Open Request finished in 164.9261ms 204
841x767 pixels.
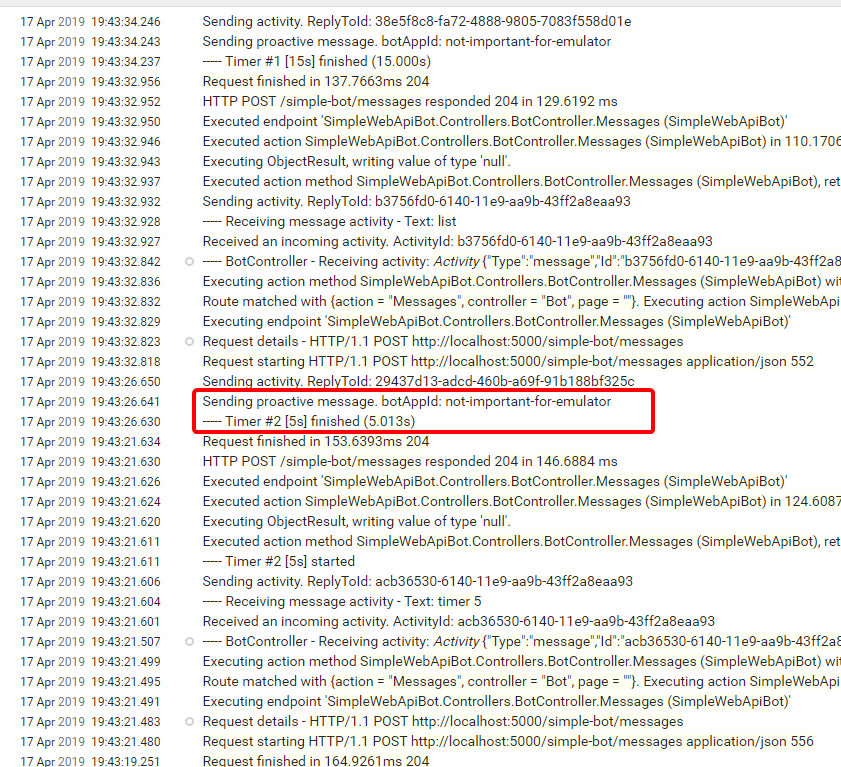(x=316, y=761)
